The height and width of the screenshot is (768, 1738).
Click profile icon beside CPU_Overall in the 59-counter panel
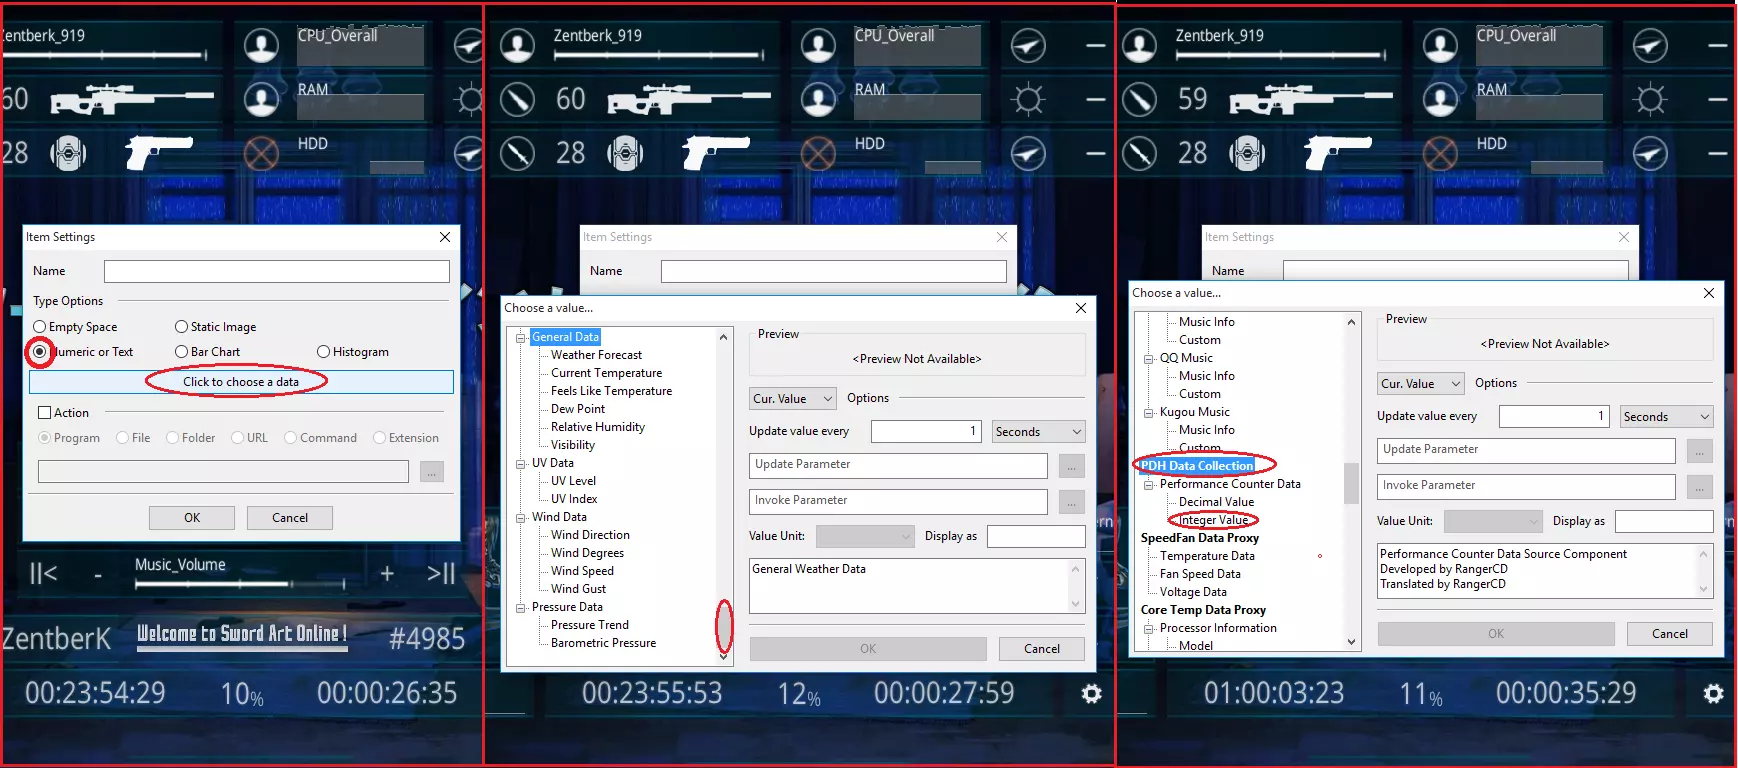point(1440,45)
